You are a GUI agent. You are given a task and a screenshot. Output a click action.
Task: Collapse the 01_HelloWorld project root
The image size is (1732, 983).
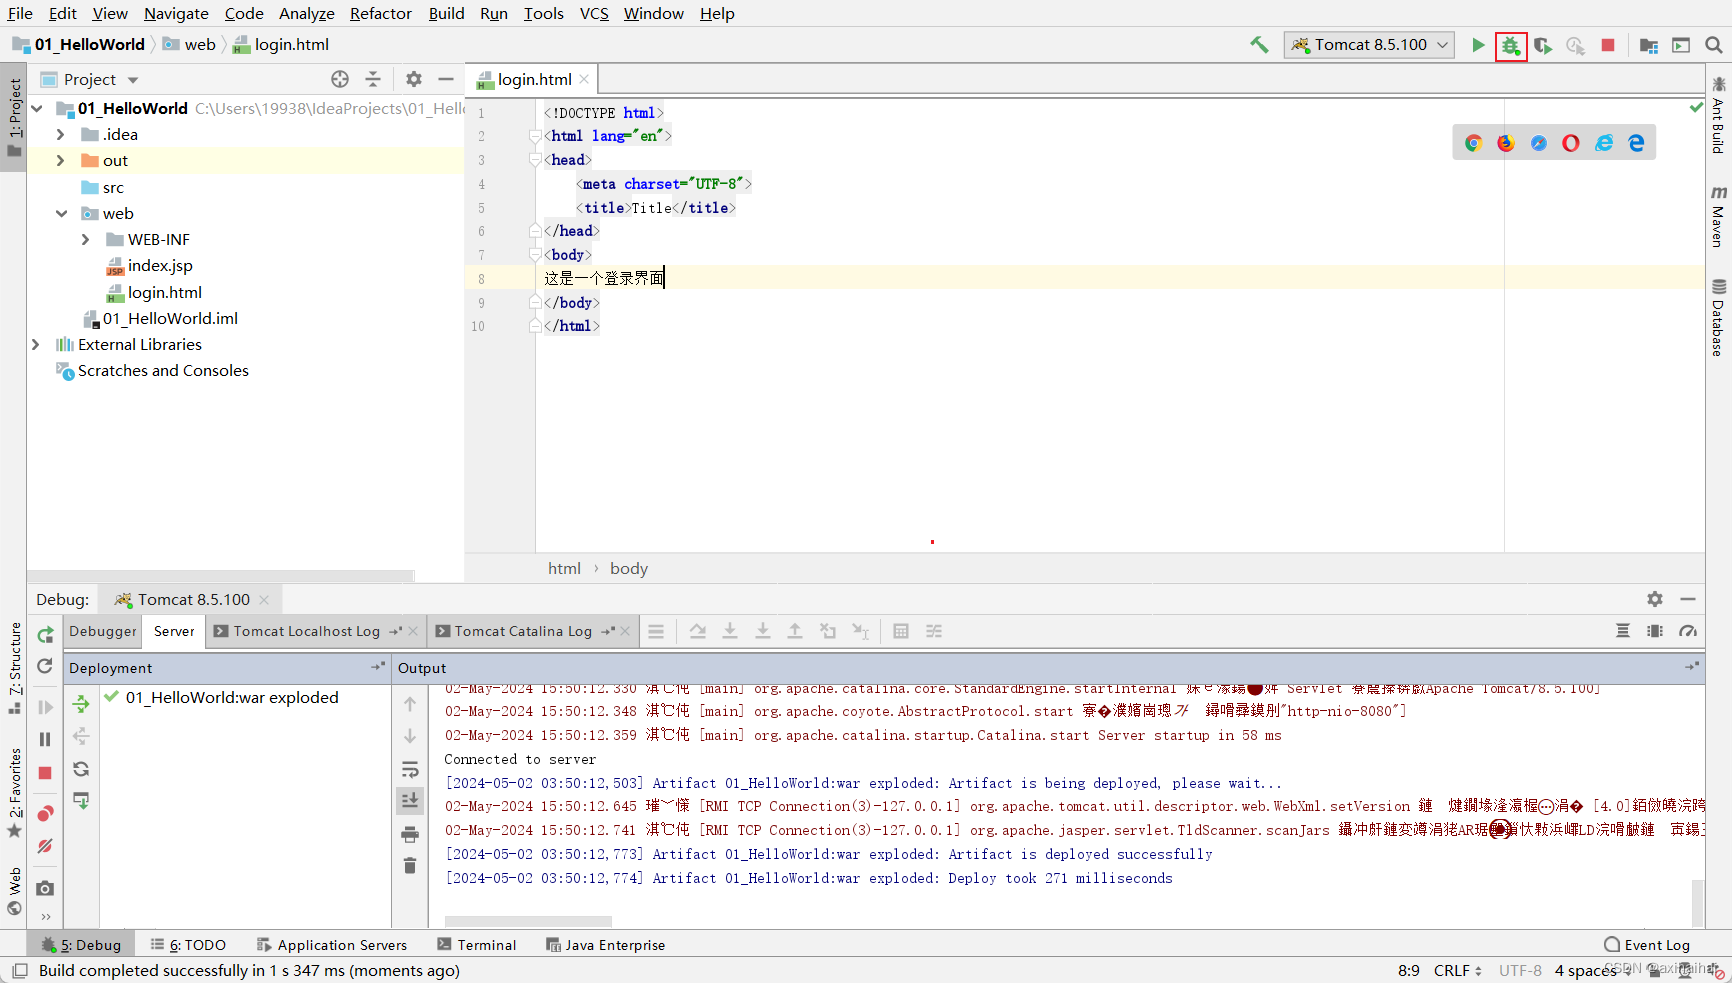tap(37, 108)
